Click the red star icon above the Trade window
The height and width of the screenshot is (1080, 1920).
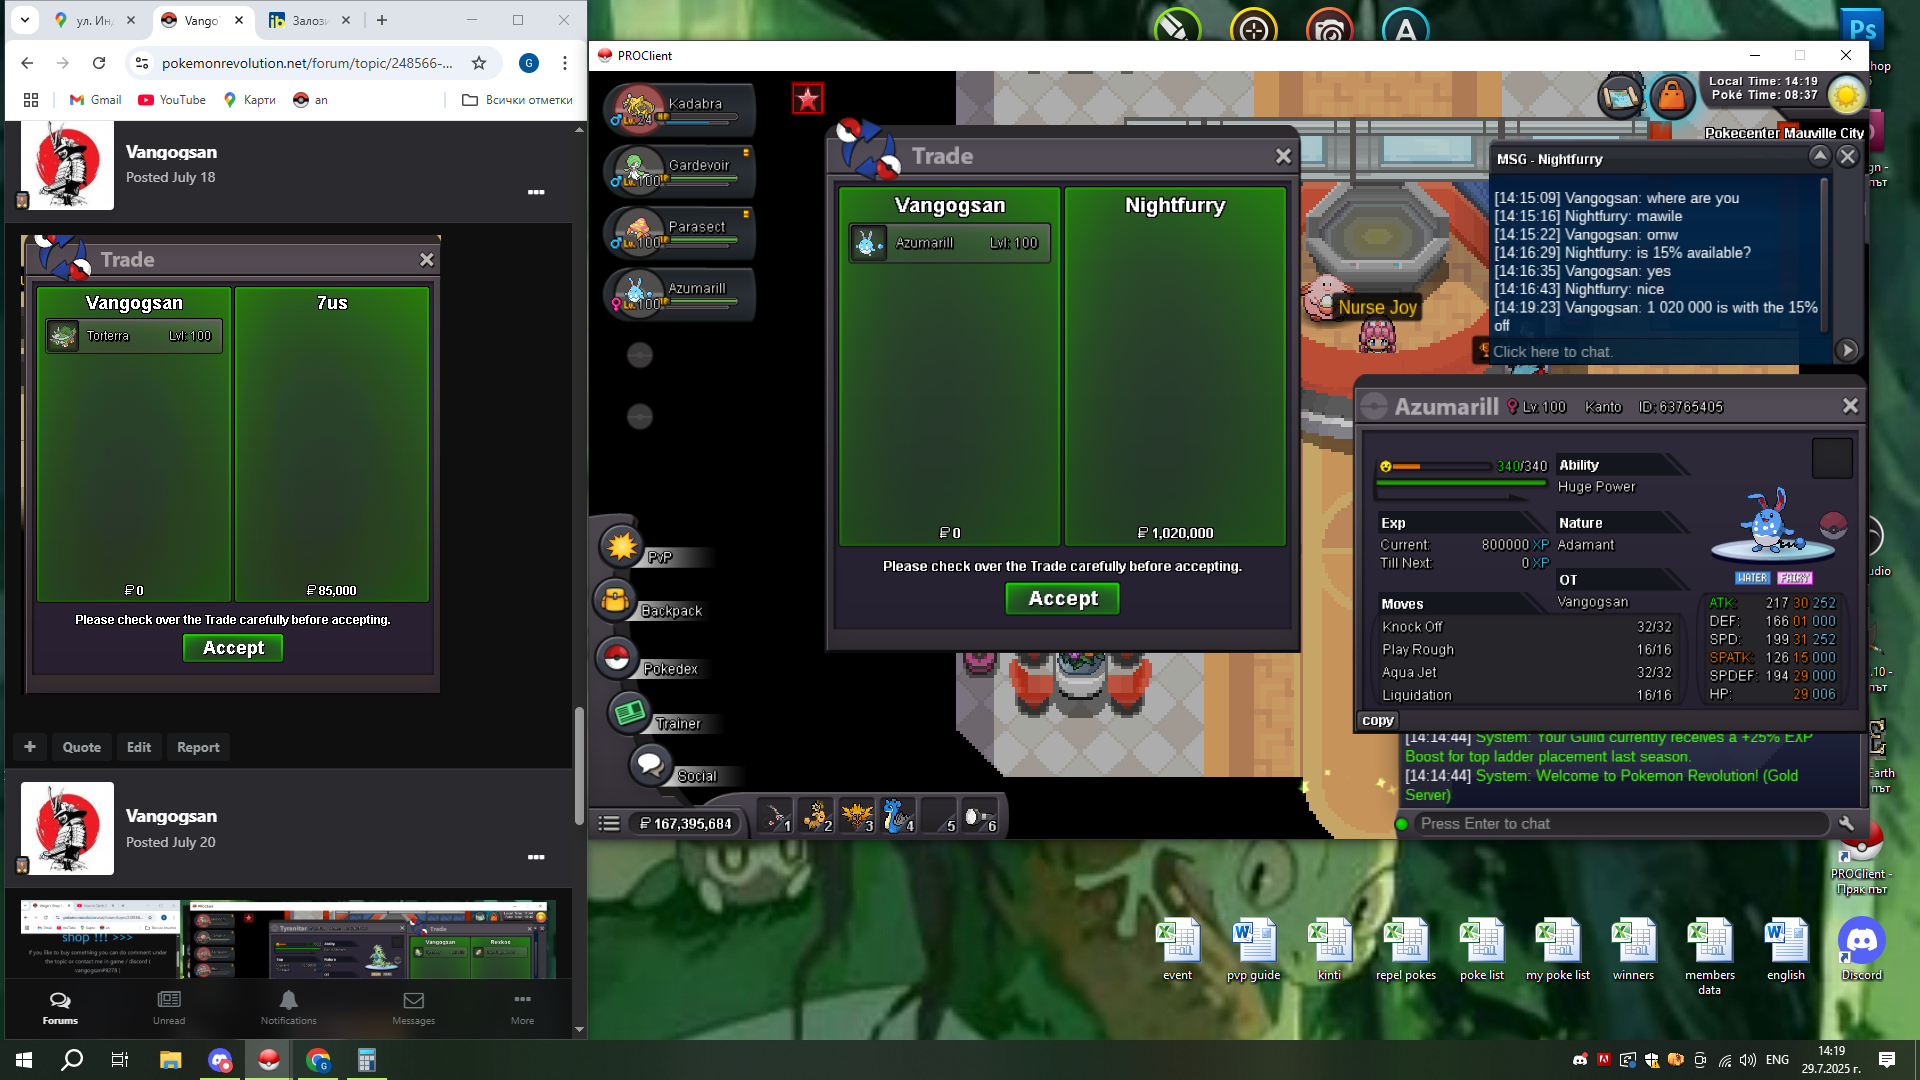pyautogui.click(x=807, y=98)
